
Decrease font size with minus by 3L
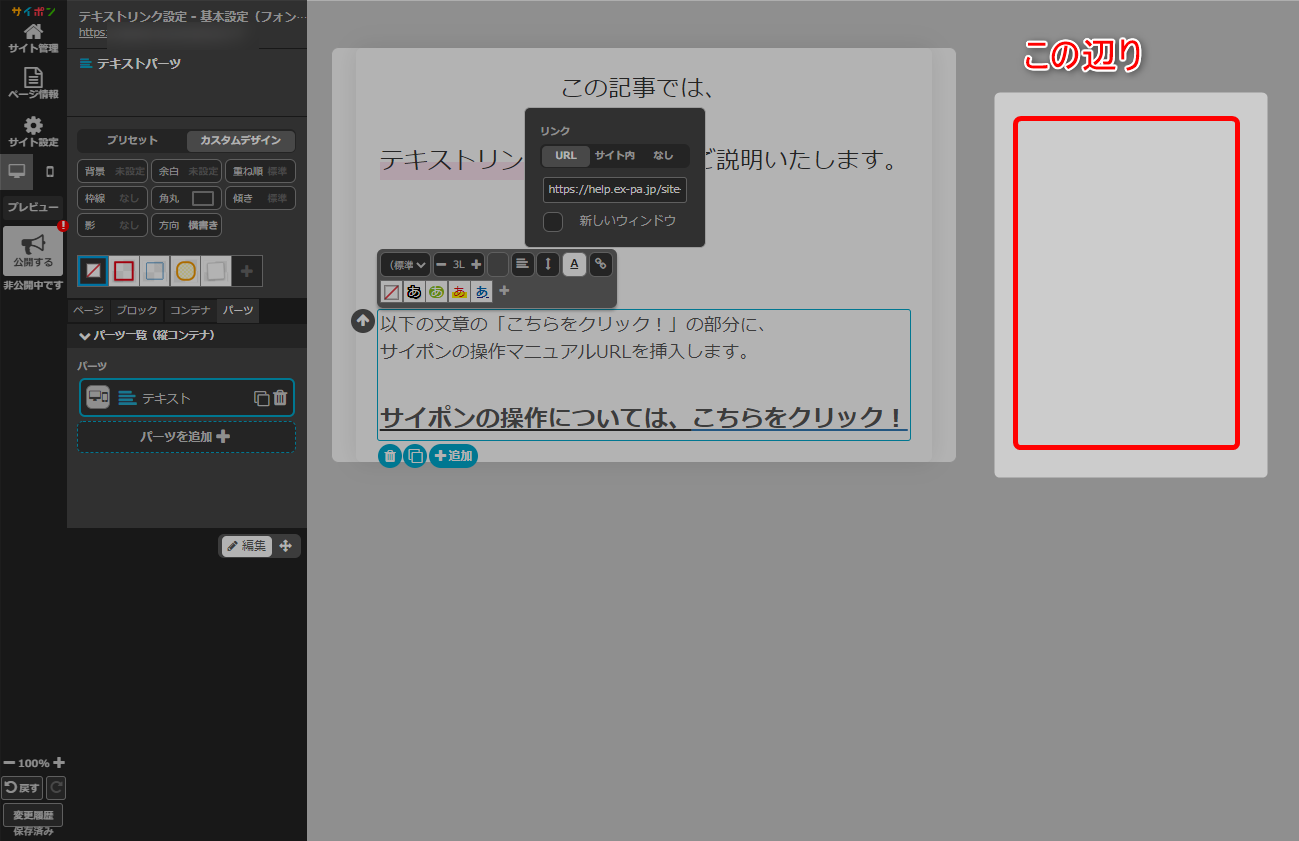pyautogui.click(x=441, y=265)
